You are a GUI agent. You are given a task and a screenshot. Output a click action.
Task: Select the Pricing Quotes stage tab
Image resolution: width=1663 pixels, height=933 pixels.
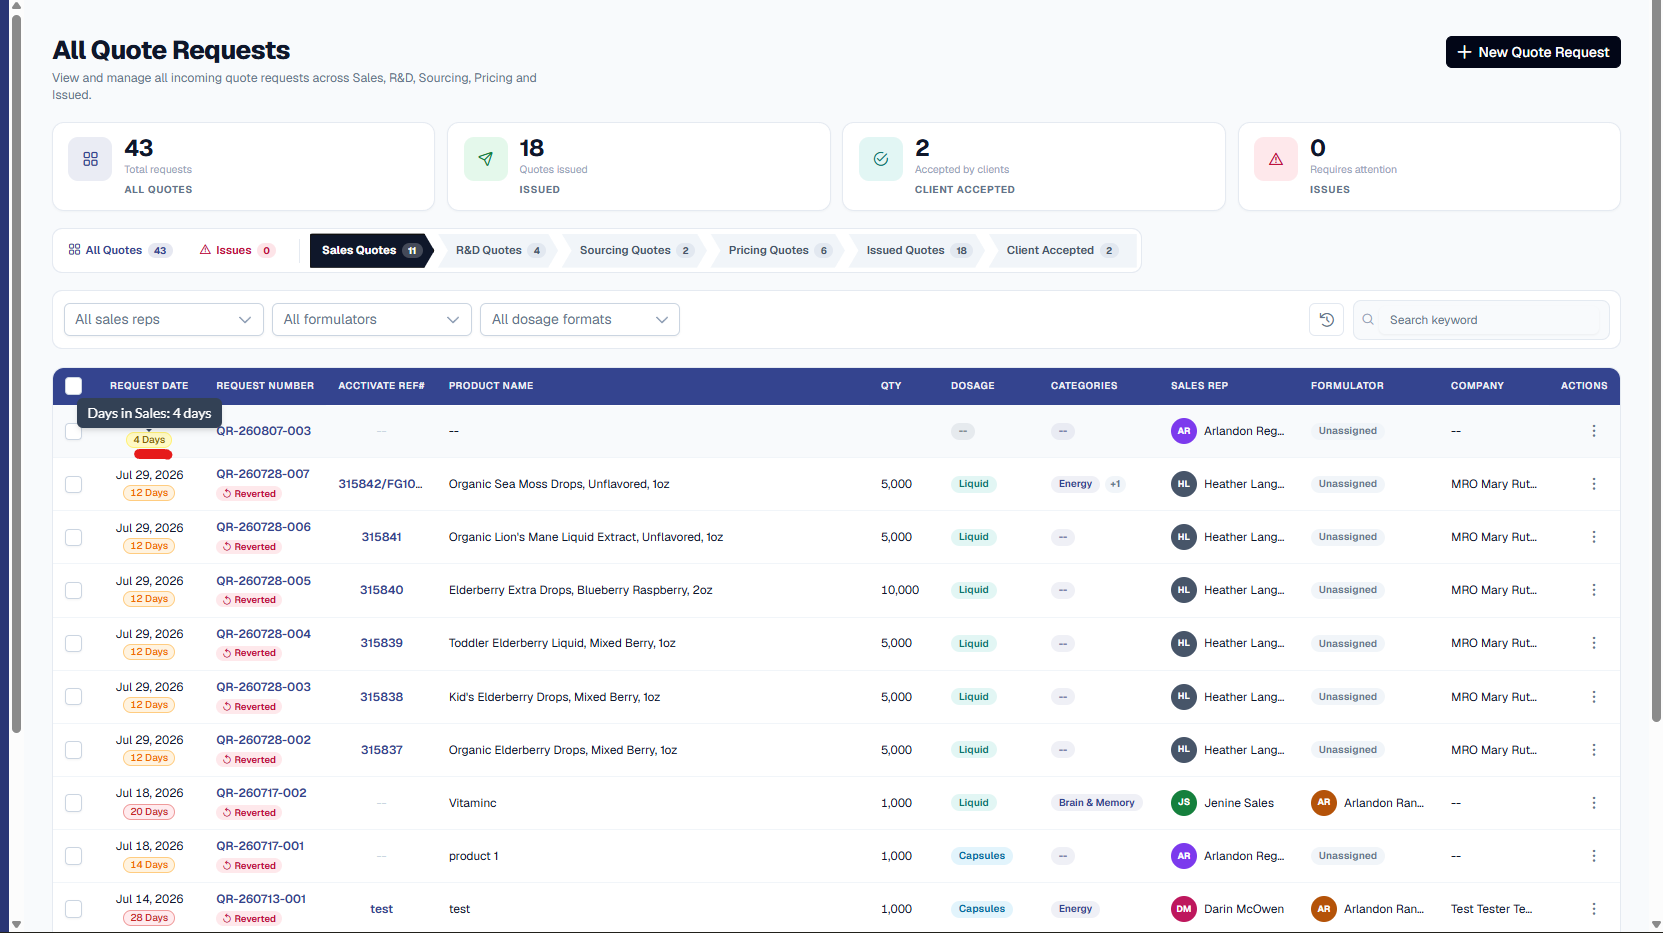click(x=778, y=251)
